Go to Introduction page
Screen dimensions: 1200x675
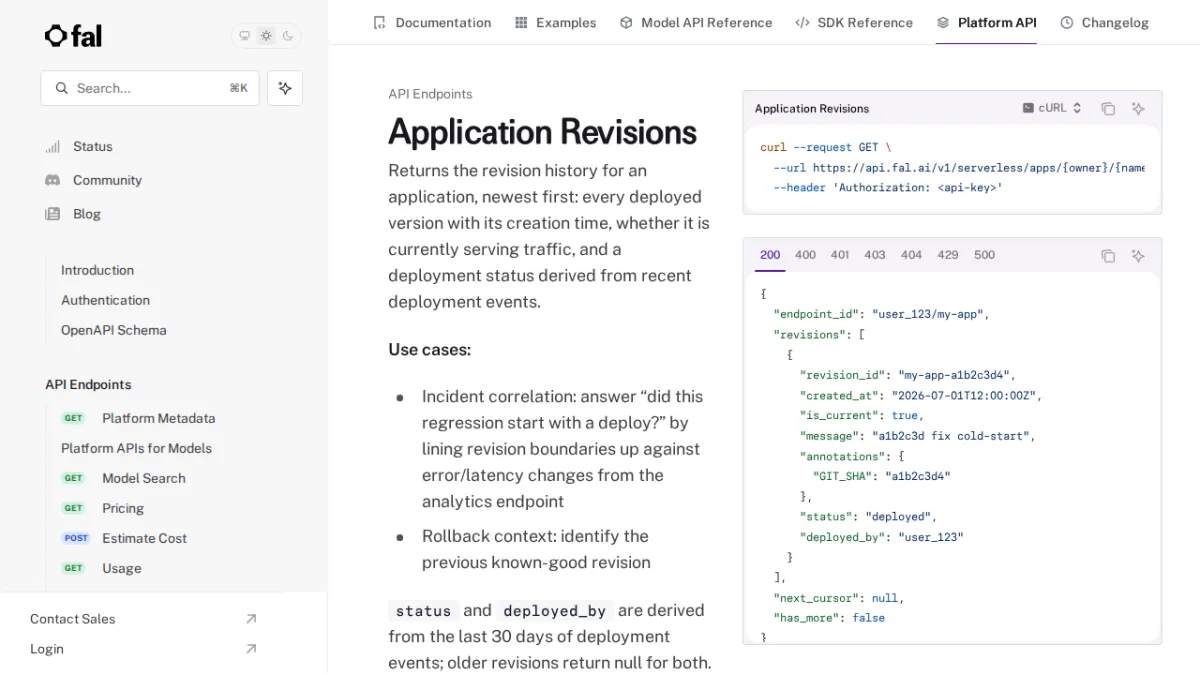click(97, 270)
